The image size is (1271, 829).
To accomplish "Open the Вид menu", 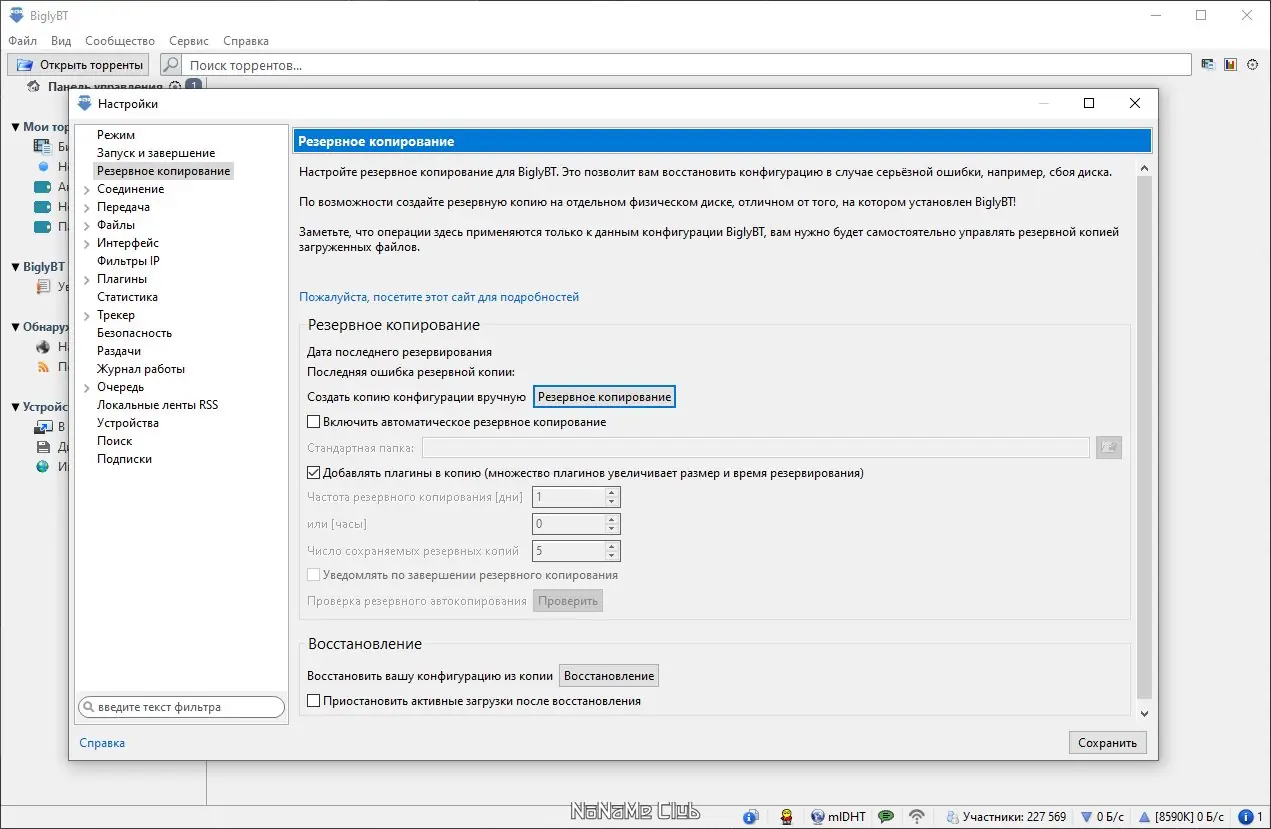I will pos(61,41).
